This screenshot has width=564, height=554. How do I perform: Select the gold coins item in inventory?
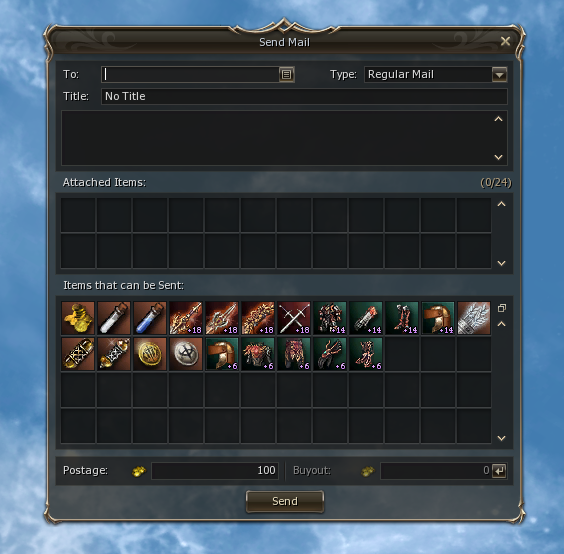pos(78,318)
